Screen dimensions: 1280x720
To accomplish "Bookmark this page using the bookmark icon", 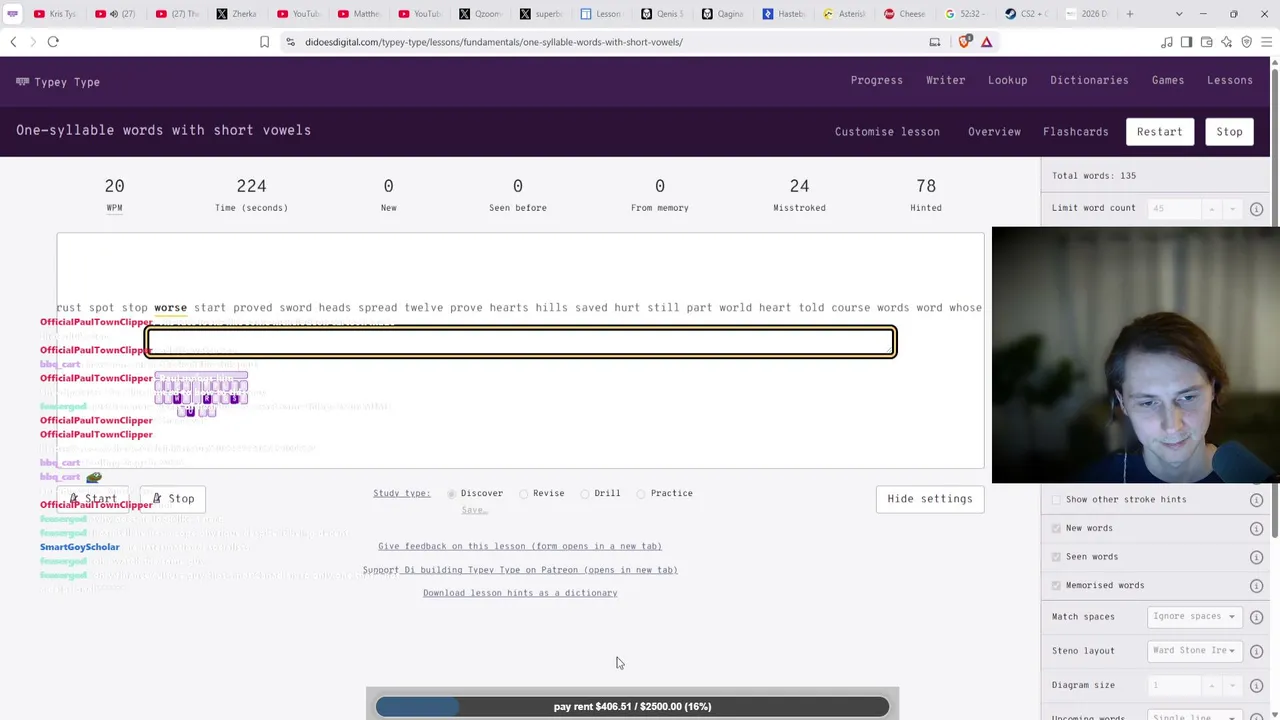I will [x=264, y=42].
